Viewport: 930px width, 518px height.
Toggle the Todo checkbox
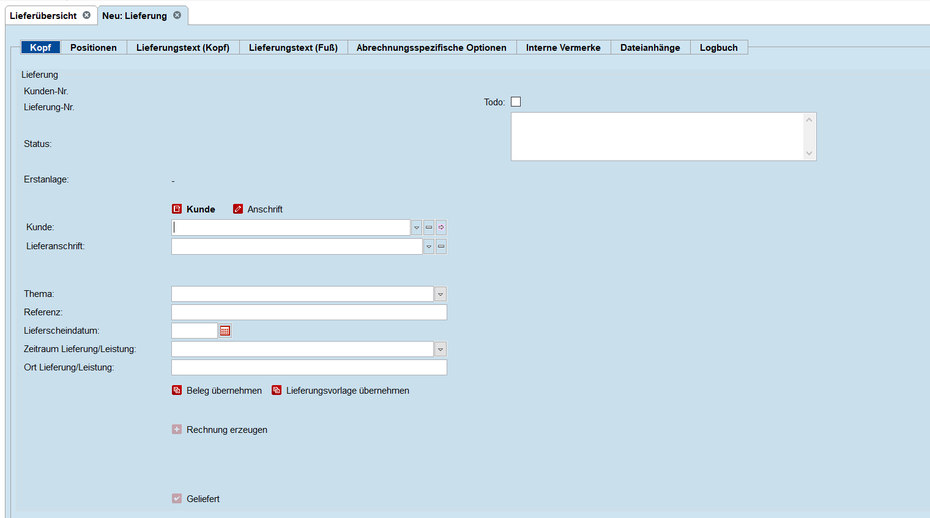point(516,102)
